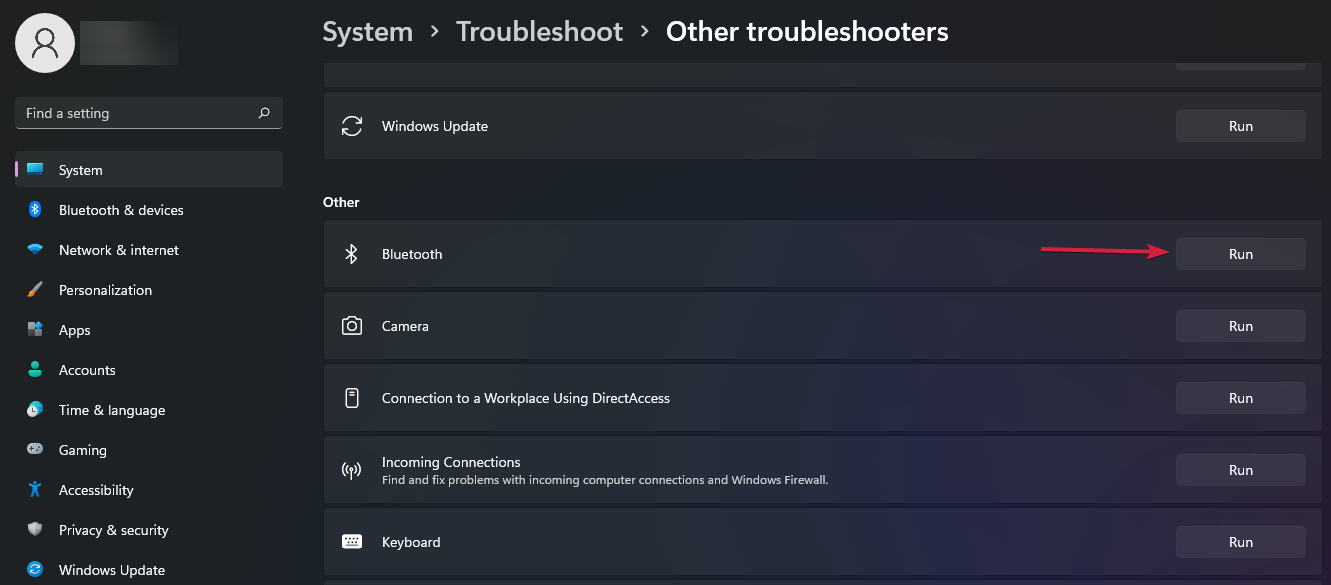Viewport: 1331px width, 585px height.
Task: Run the Camera troubleshooter
Action: pos(1240,325)
